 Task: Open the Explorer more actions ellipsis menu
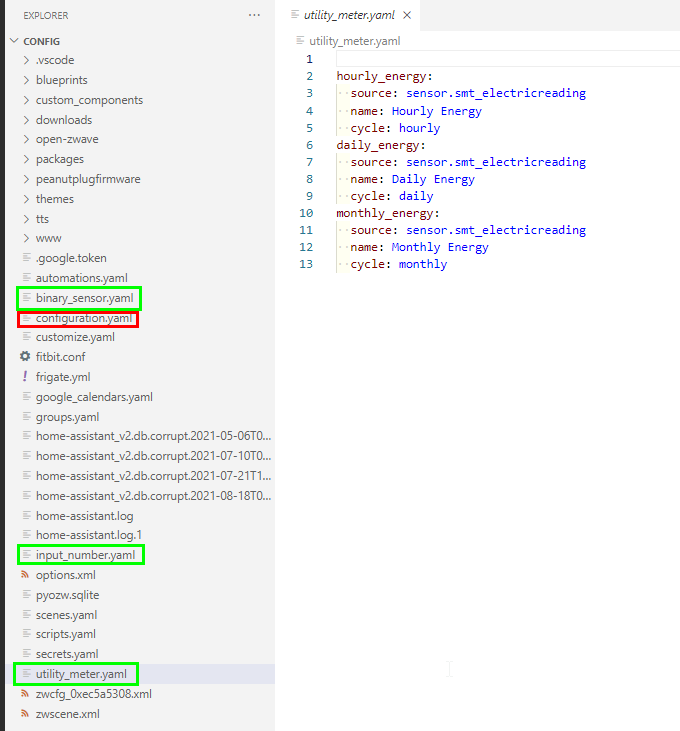click(254, 15)
